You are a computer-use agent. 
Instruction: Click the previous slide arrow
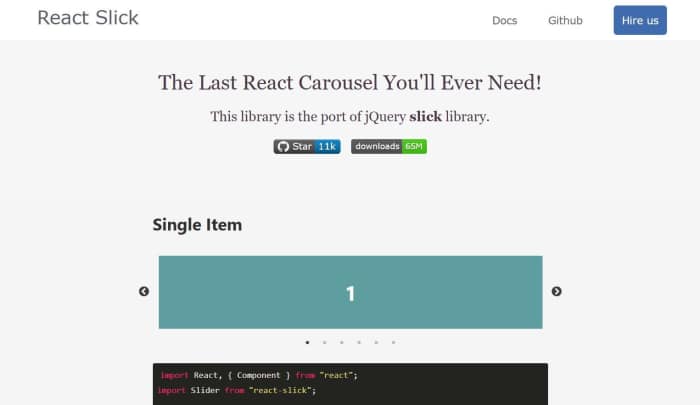[x=144, y=292]
